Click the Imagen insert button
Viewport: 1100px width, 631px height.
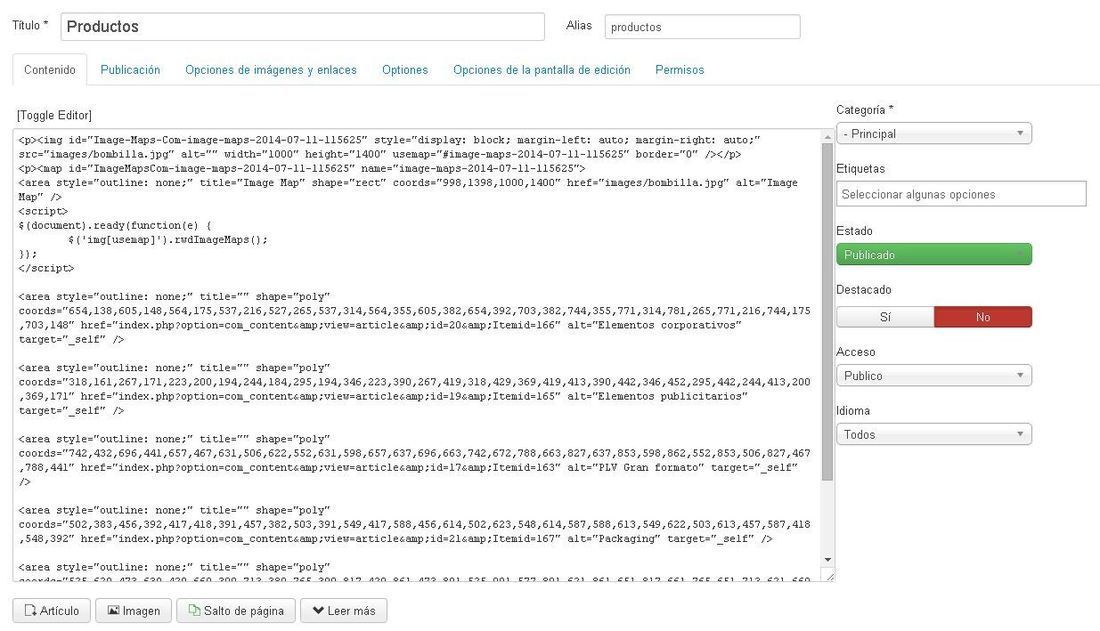coord(133,611)
